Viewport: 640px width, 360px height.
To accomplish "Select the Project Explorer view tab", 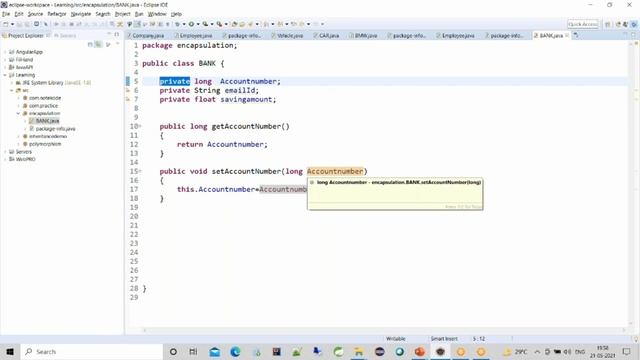I will [25, 36].
